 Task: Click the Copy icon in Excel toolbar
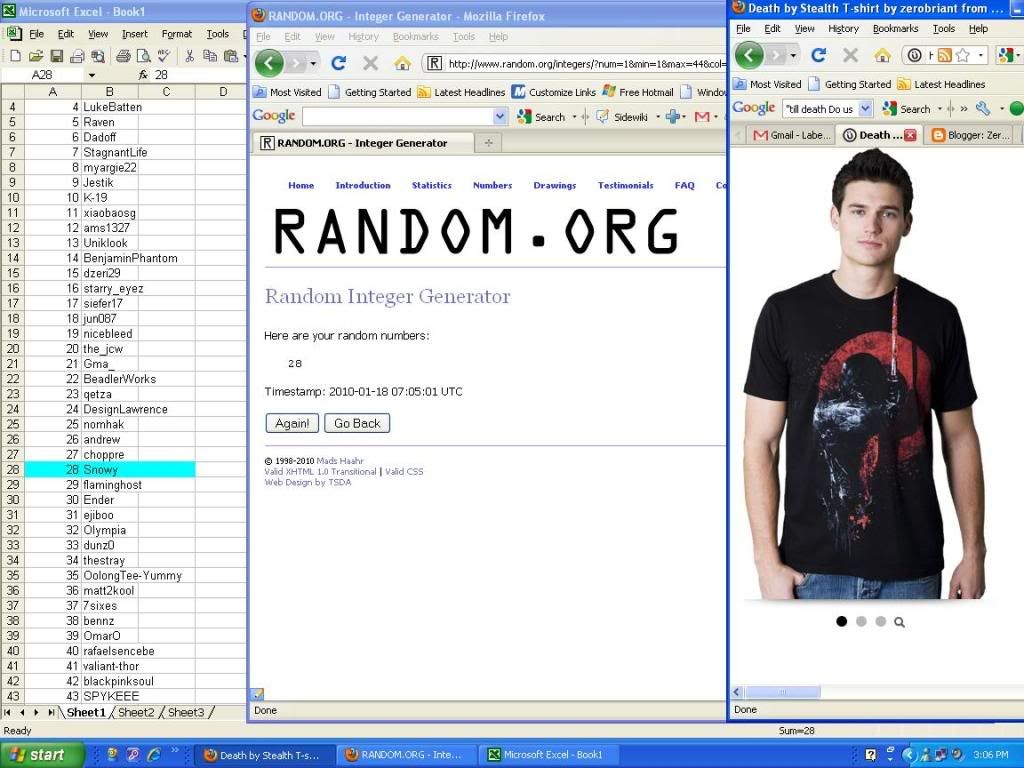tap(210, 56)
